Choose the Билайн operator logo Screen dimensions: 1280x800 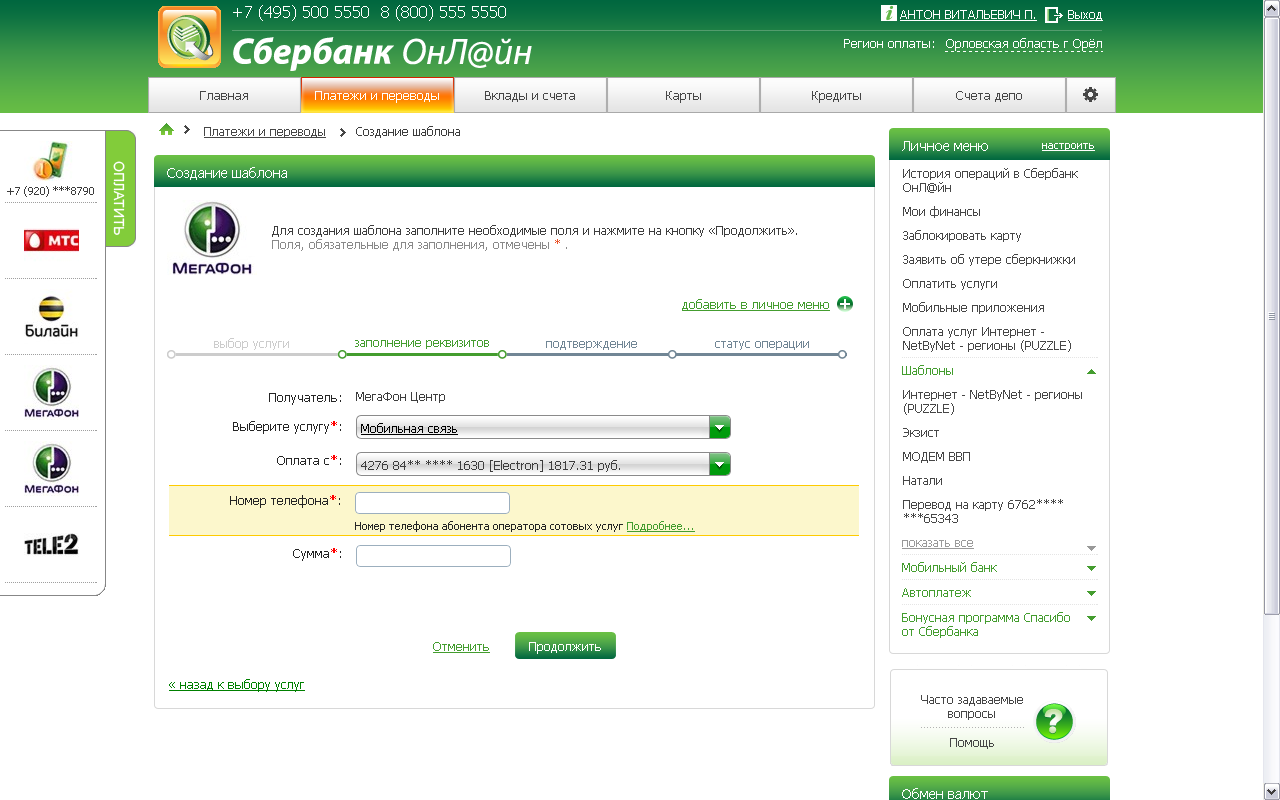(51, 317)
